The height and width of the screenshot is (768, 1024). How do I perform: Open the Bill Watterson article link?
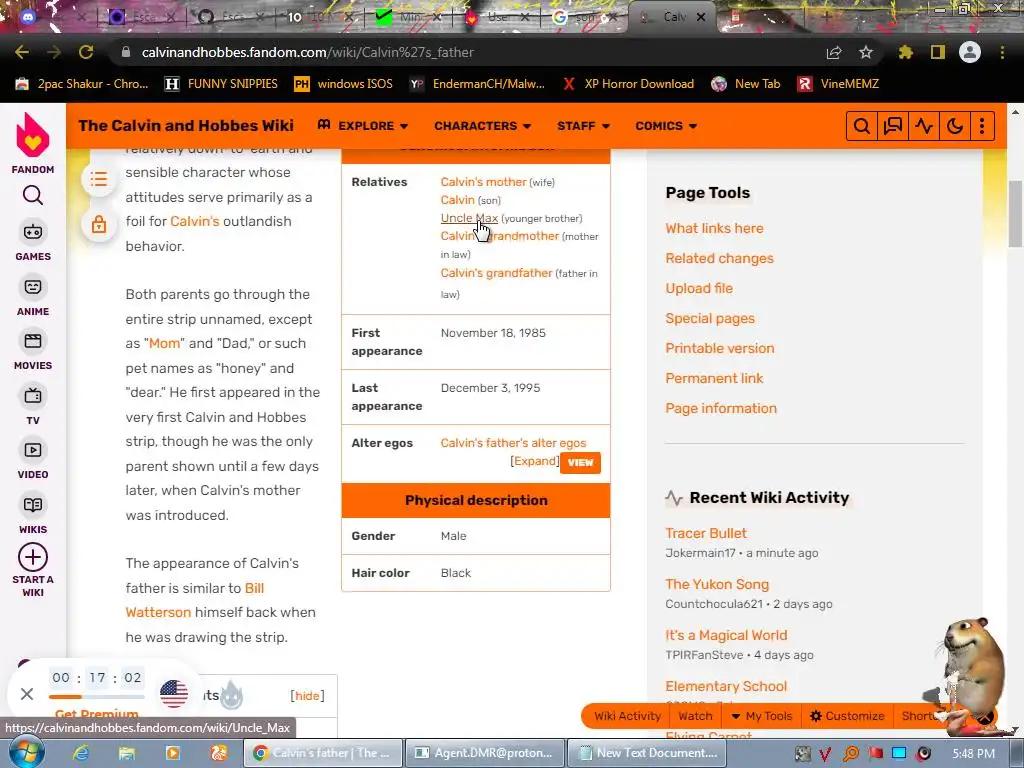(x=195, y=600)
